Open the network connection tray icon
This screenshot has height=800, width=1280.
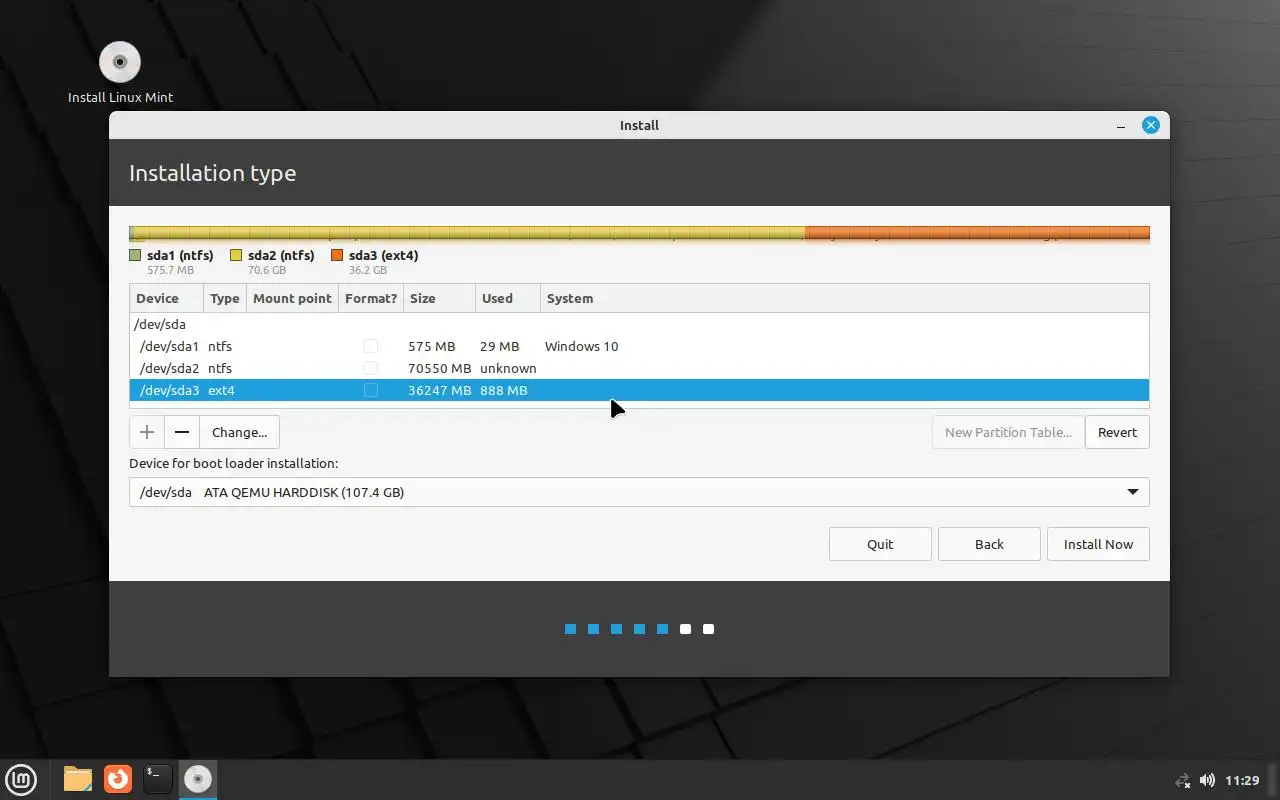(x=1183, y=780)
